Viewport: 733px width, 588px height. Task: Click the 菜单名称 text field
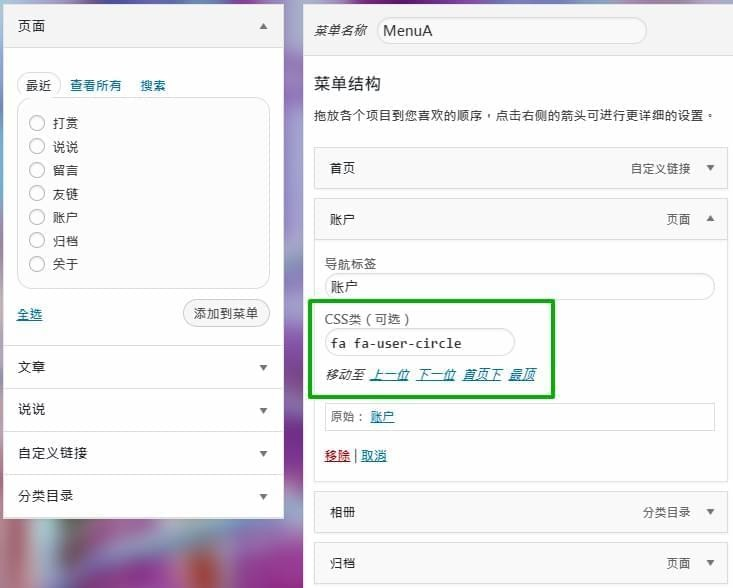(511, 31)
